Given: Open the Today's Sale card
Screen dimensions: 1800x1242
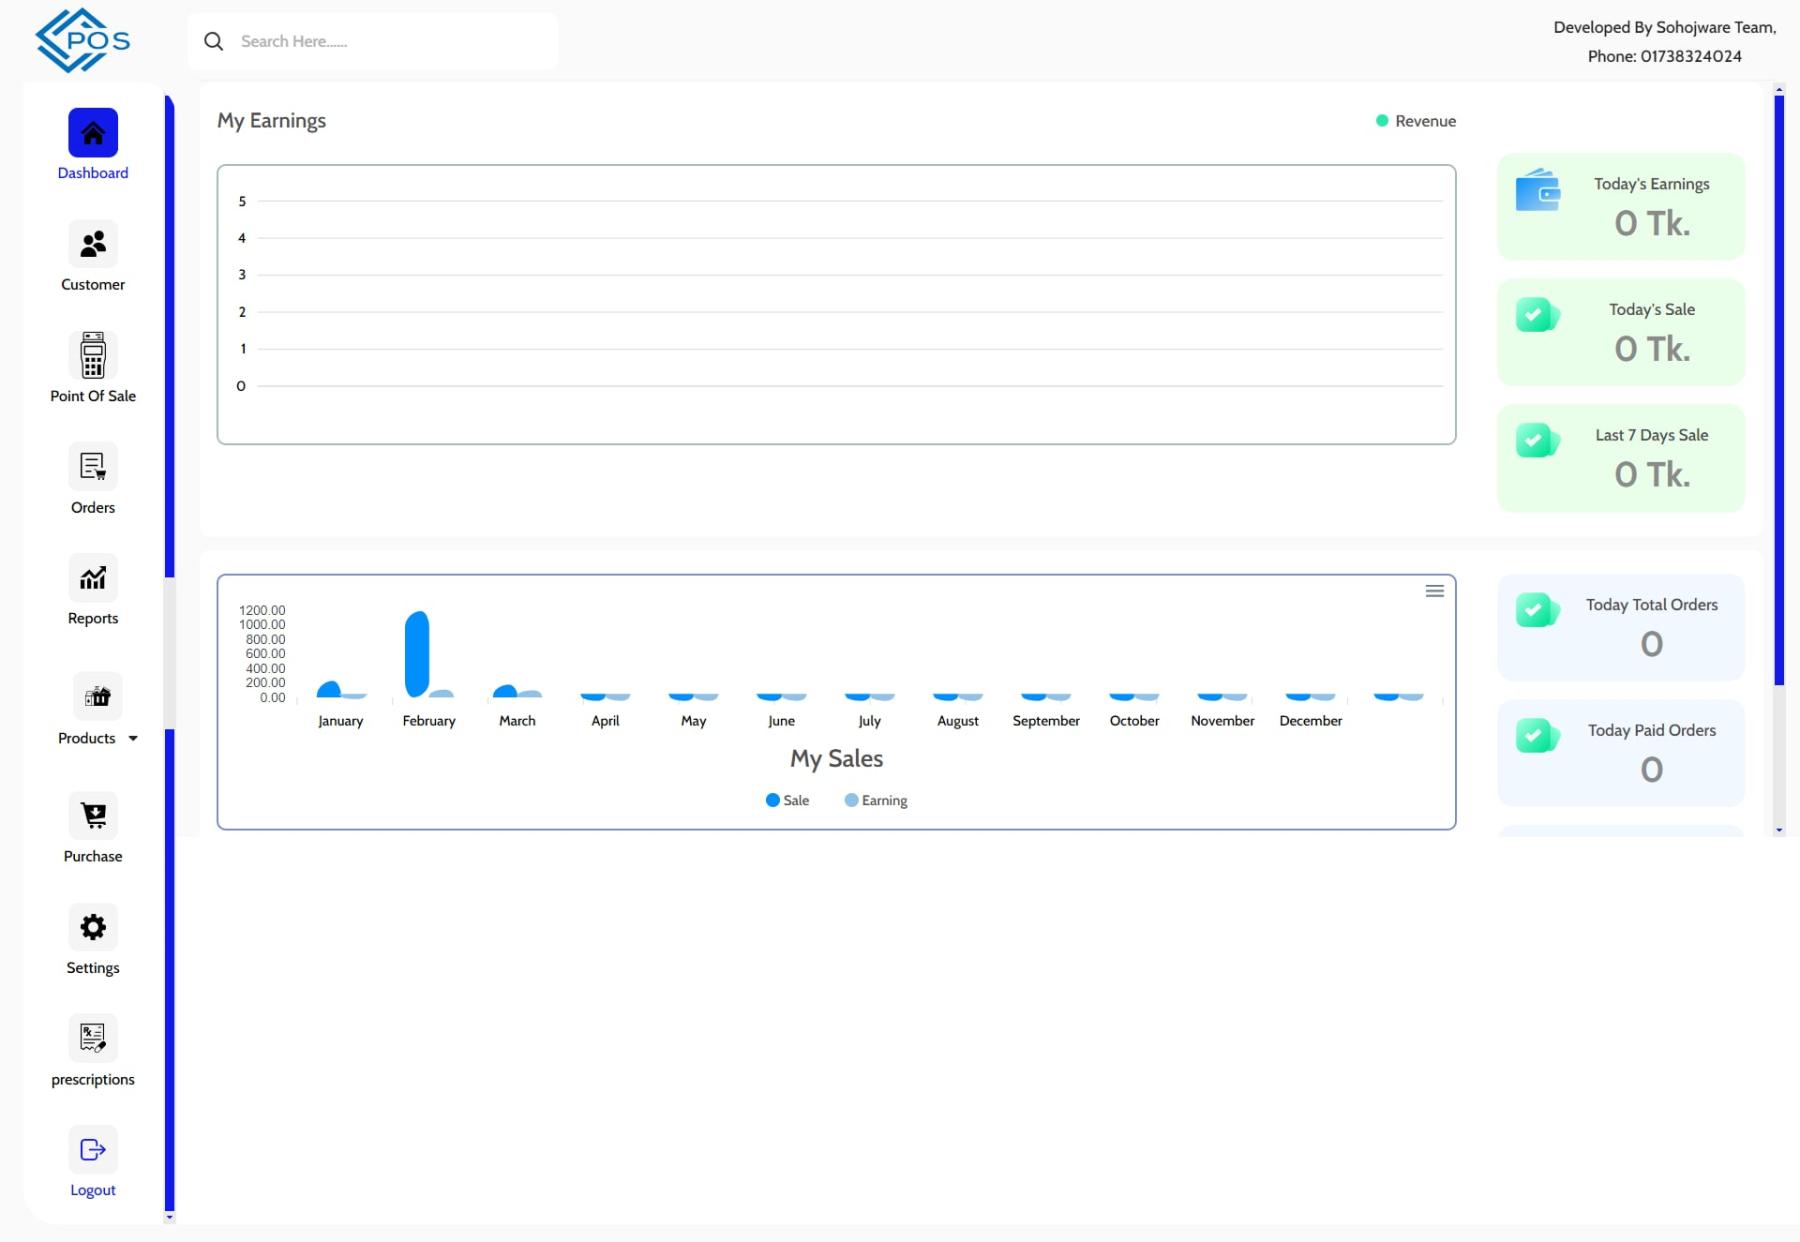Looking at the screenshot, I should click(1621, 332).
